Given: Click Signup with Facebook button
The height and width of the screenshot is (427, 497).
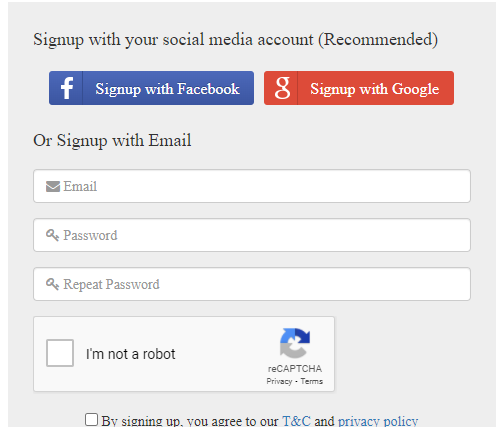Looking at the screenshot, I should click(151, 88).
